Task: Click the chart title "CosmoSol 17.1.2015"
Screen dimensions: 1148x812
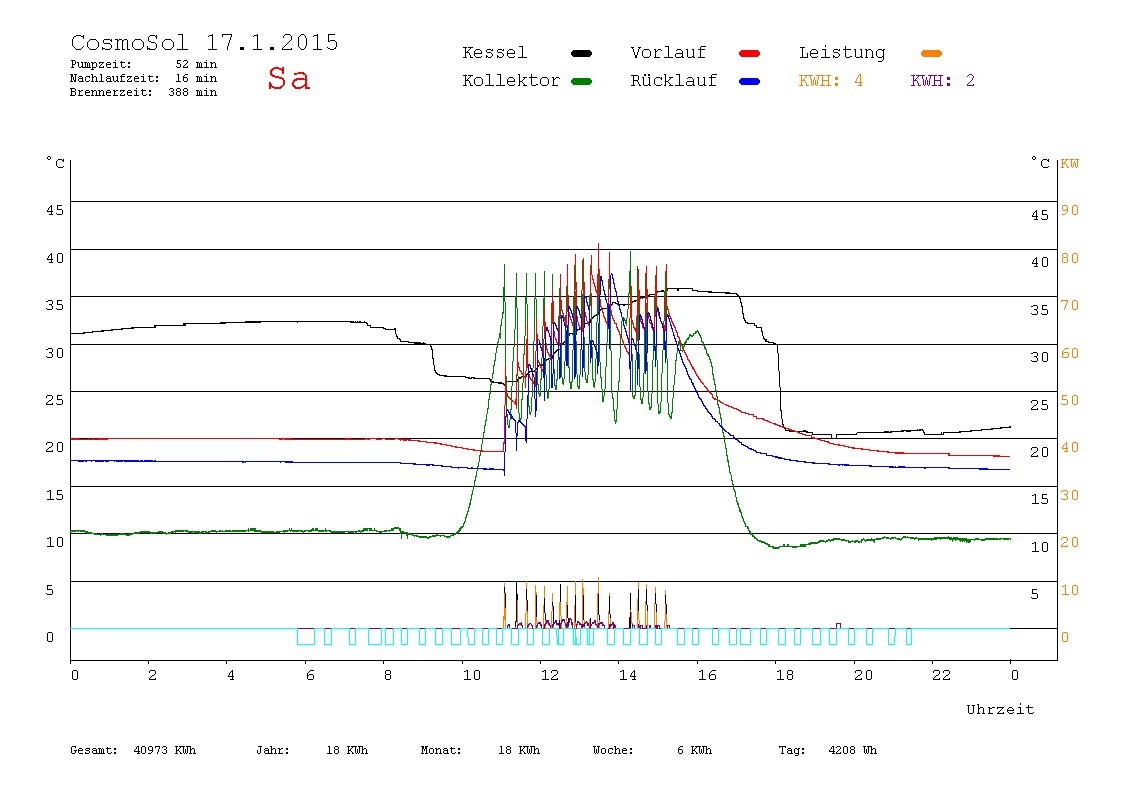Action: [x=204, y=42]
